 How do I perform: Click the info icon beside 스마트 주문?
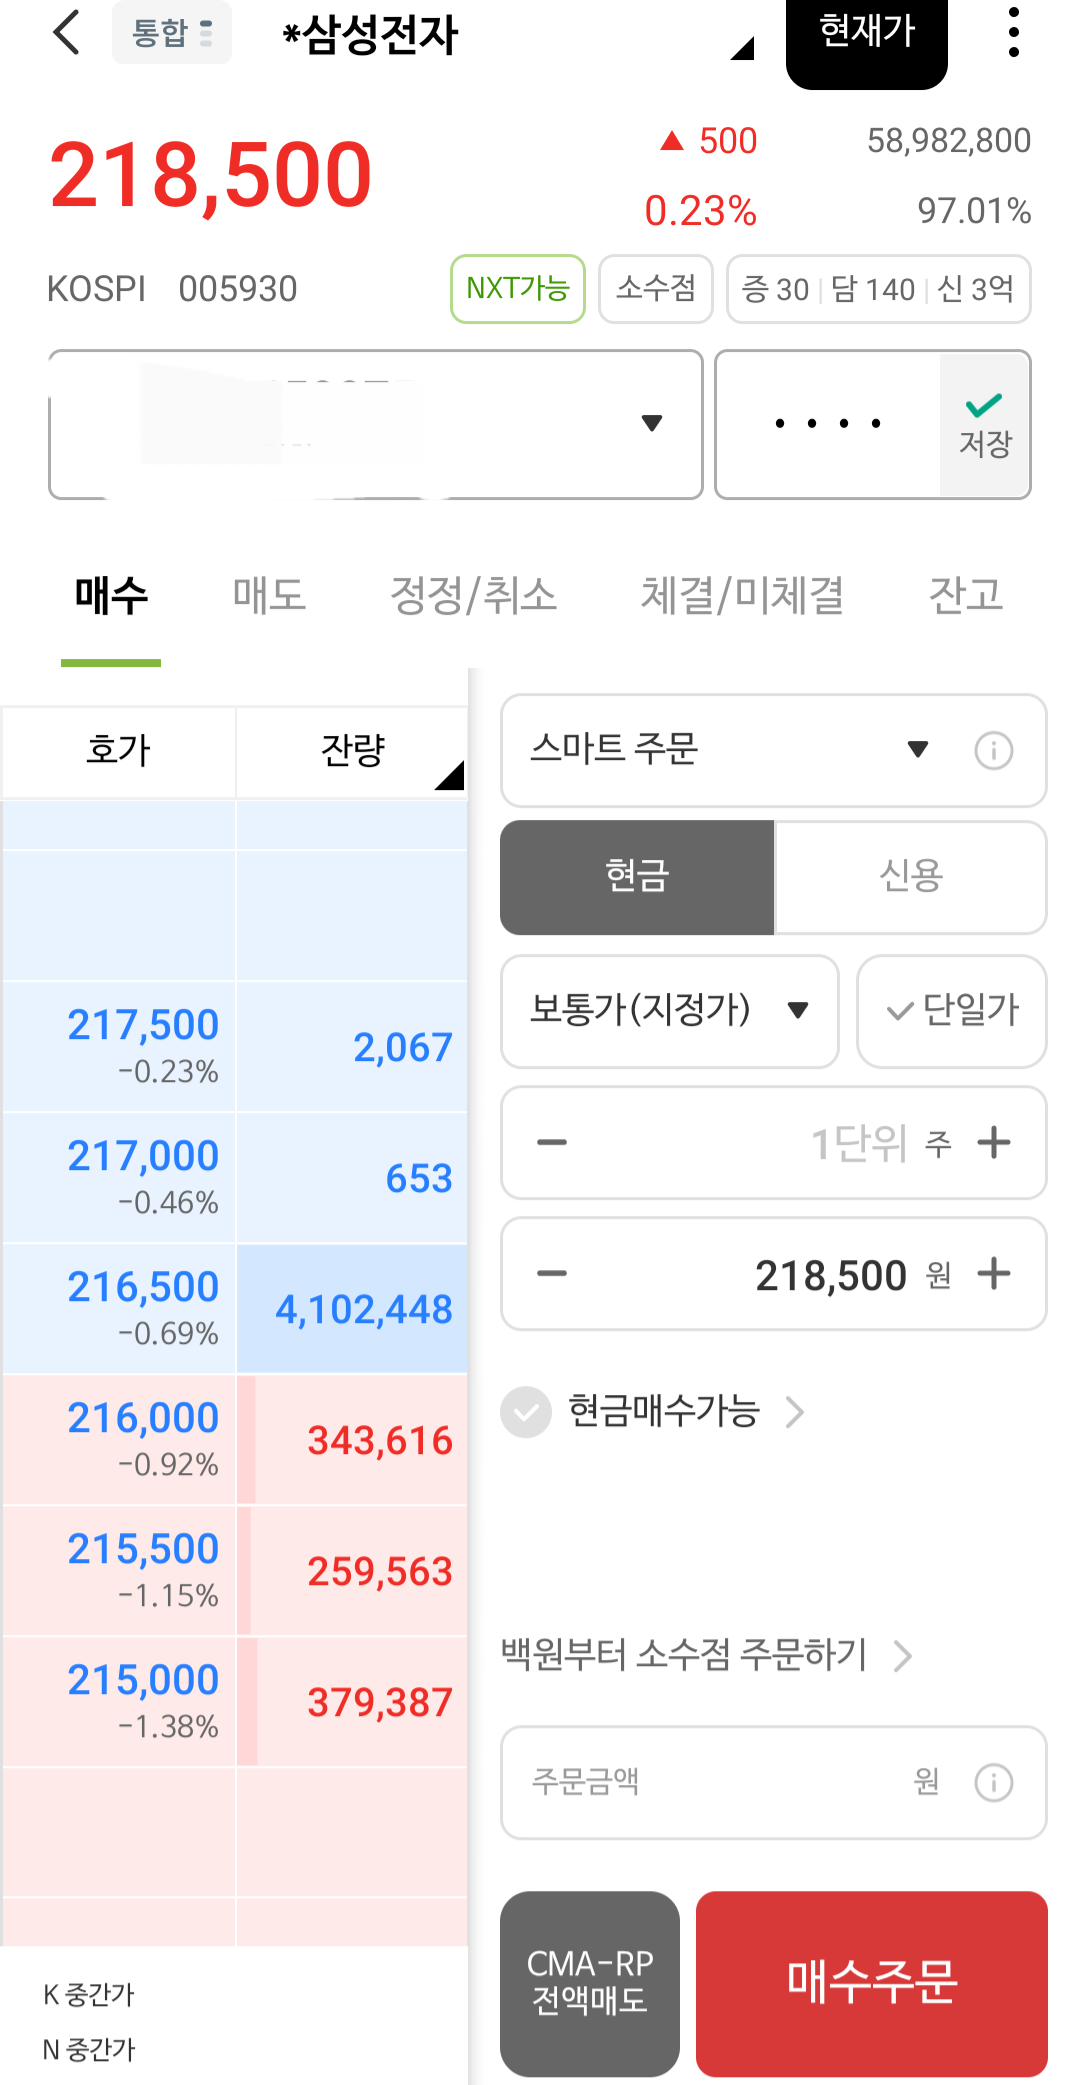pos(993,750)
